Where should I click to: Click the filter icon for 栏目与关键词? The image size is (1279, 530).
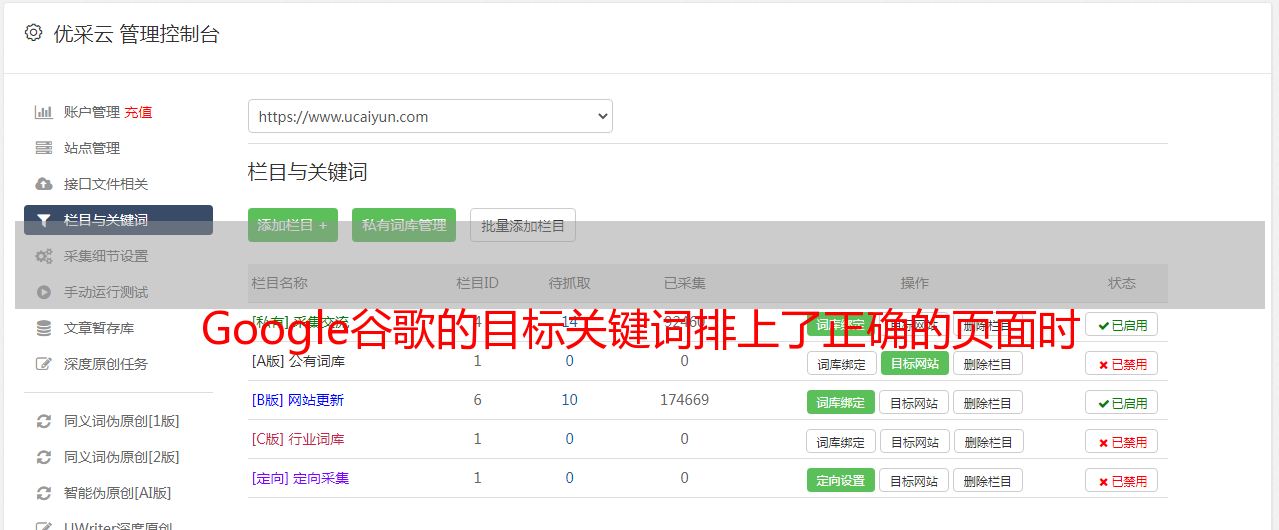click(x=43, y=220)
